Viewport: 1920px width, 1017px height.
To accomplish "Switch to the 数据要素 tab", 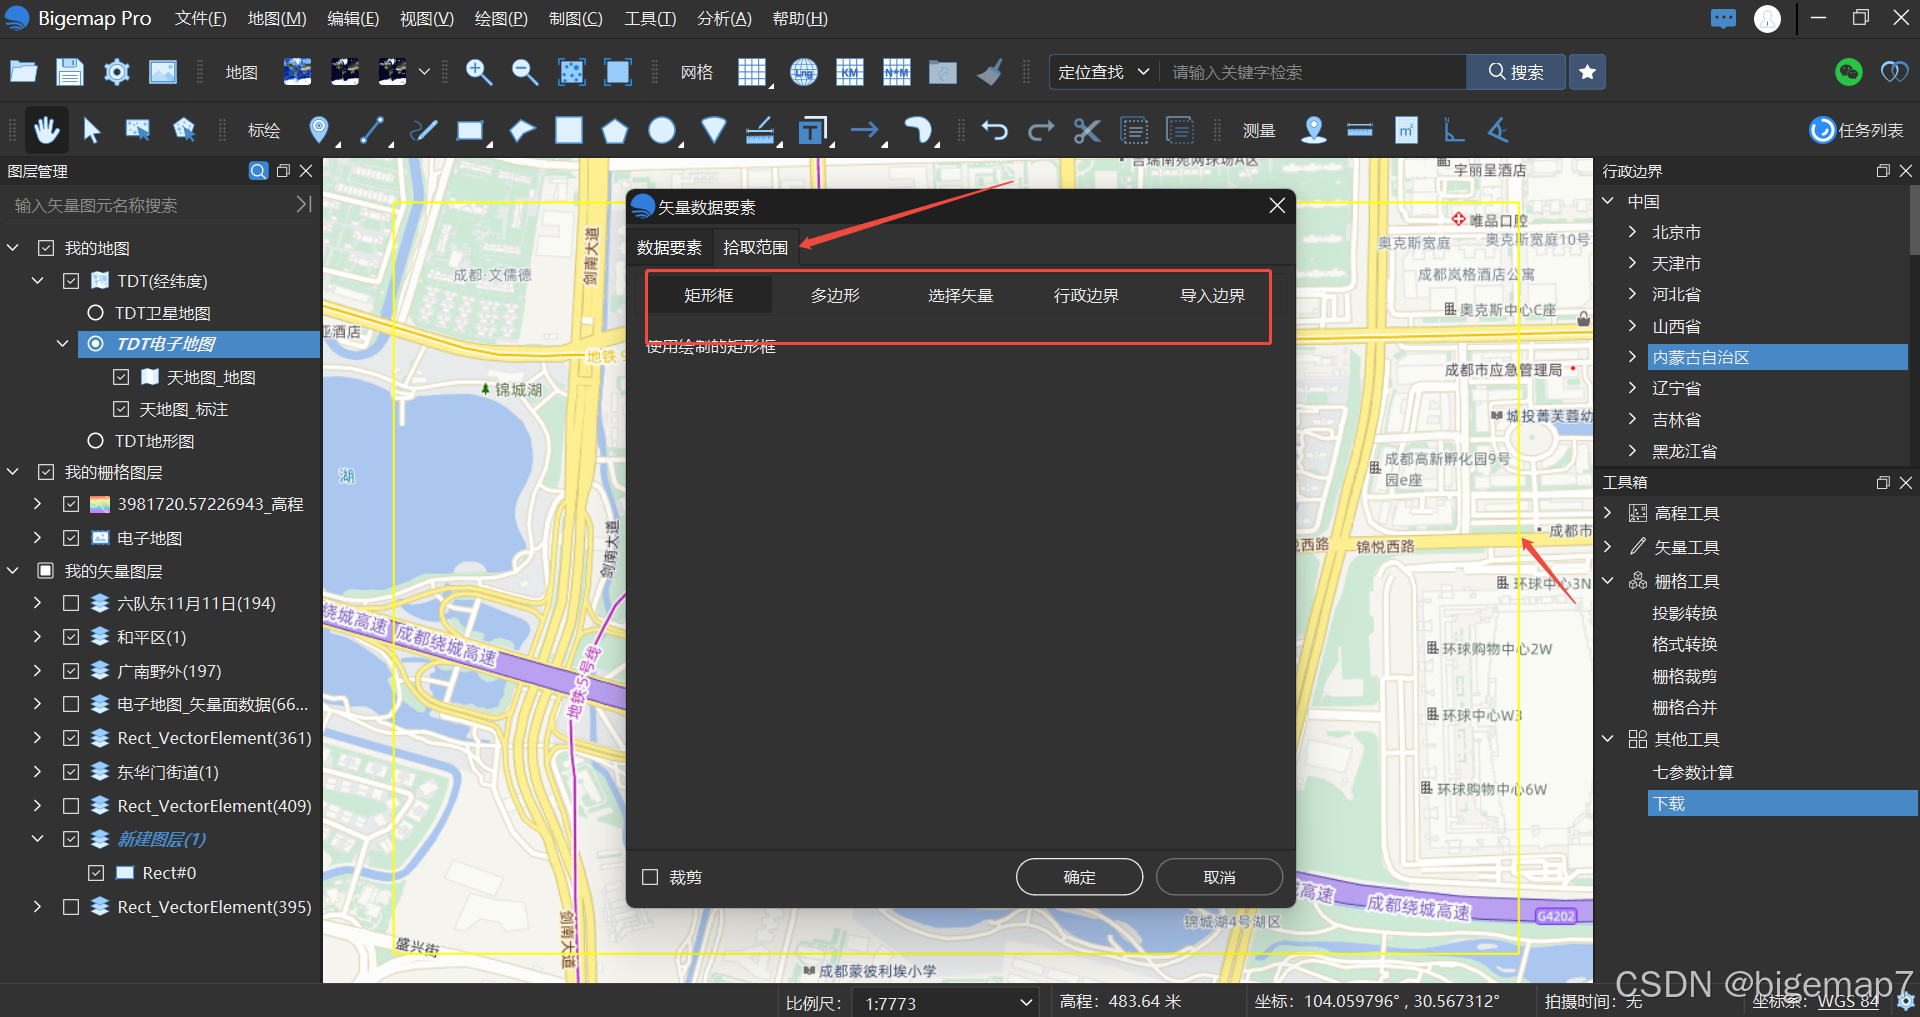I will (669, 247).
